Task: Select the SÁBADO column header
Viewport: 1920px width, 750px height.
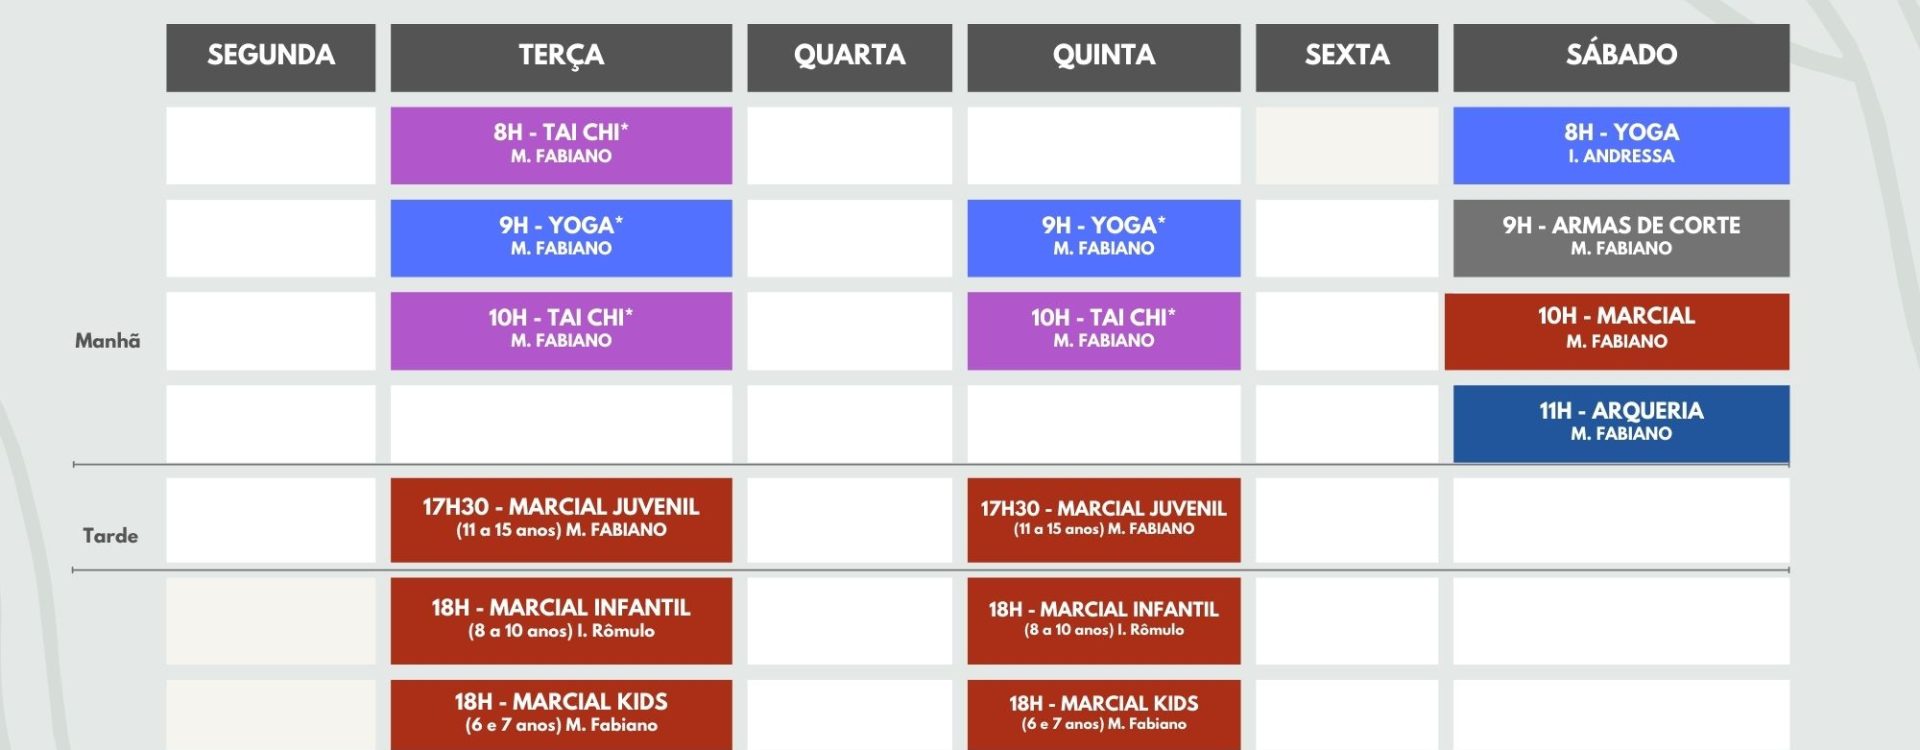Action: coord(1621,58)
